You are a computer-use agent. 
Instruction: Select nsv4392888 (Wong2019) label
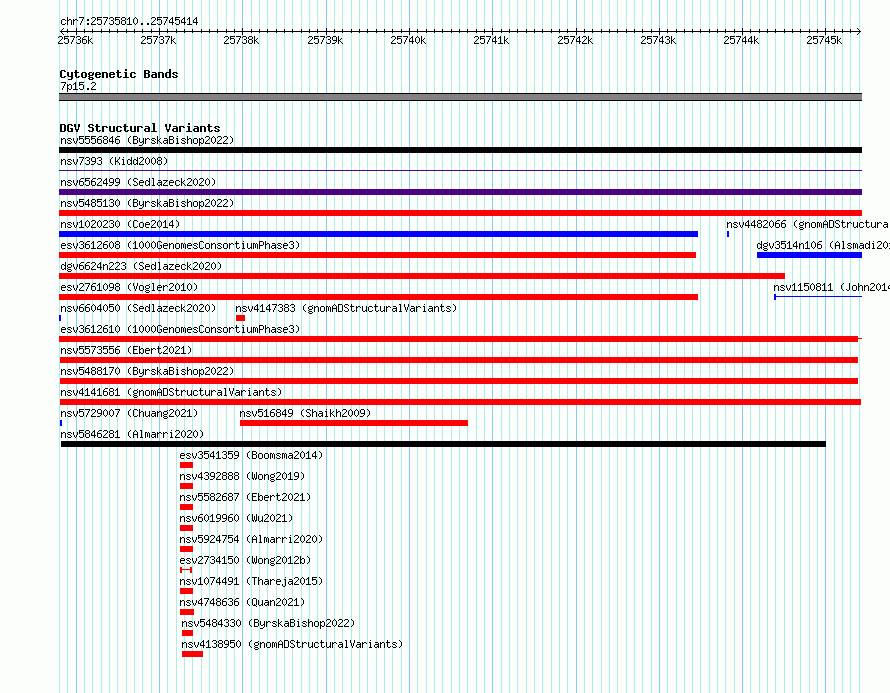tap(242, 476)
